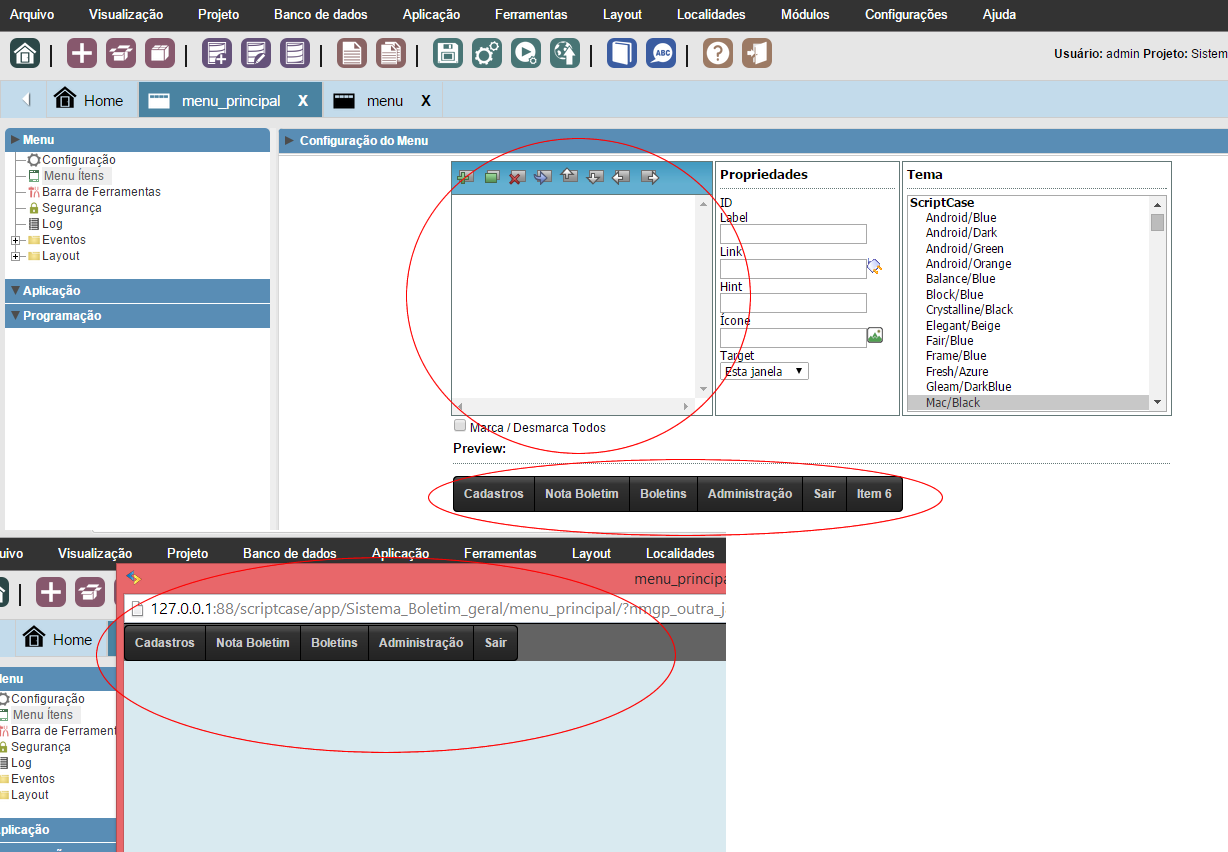Switch to the menu tab
Screen dimensions: 1228x852
pos(384,101)
